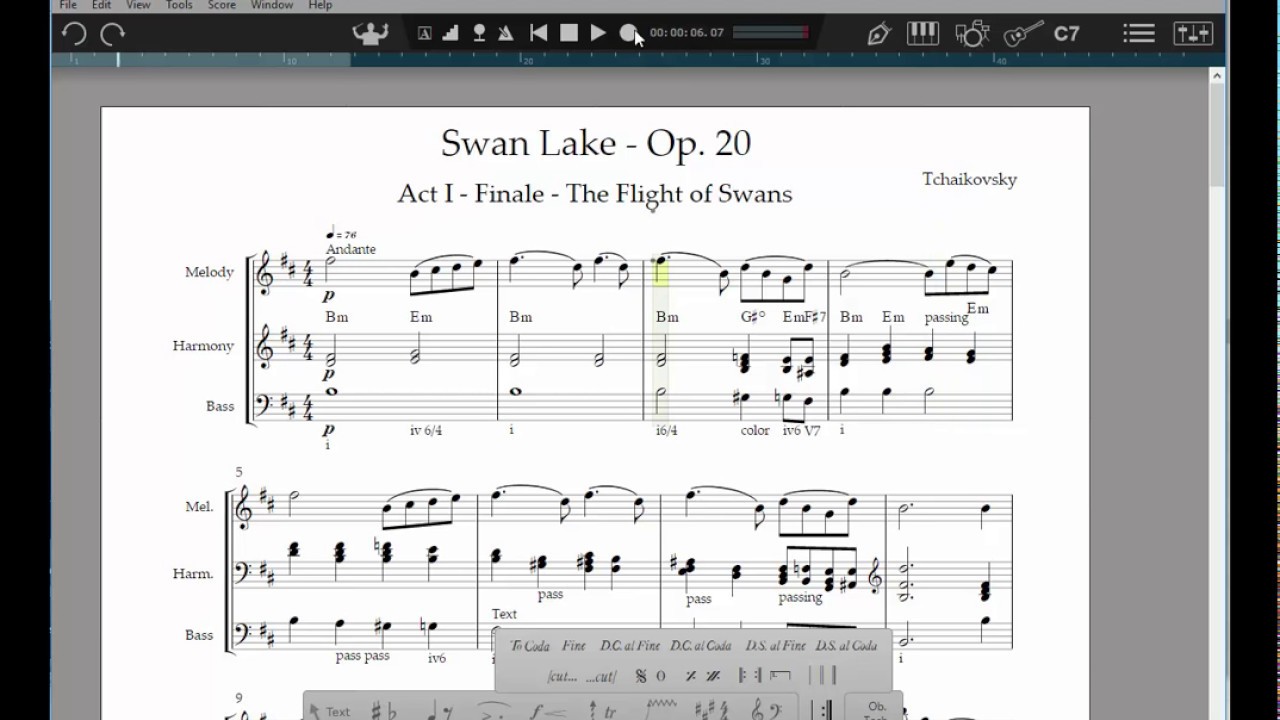Click the round Record button
Image resolution: width=1280 pixels, height=720 pixels.
628,33
